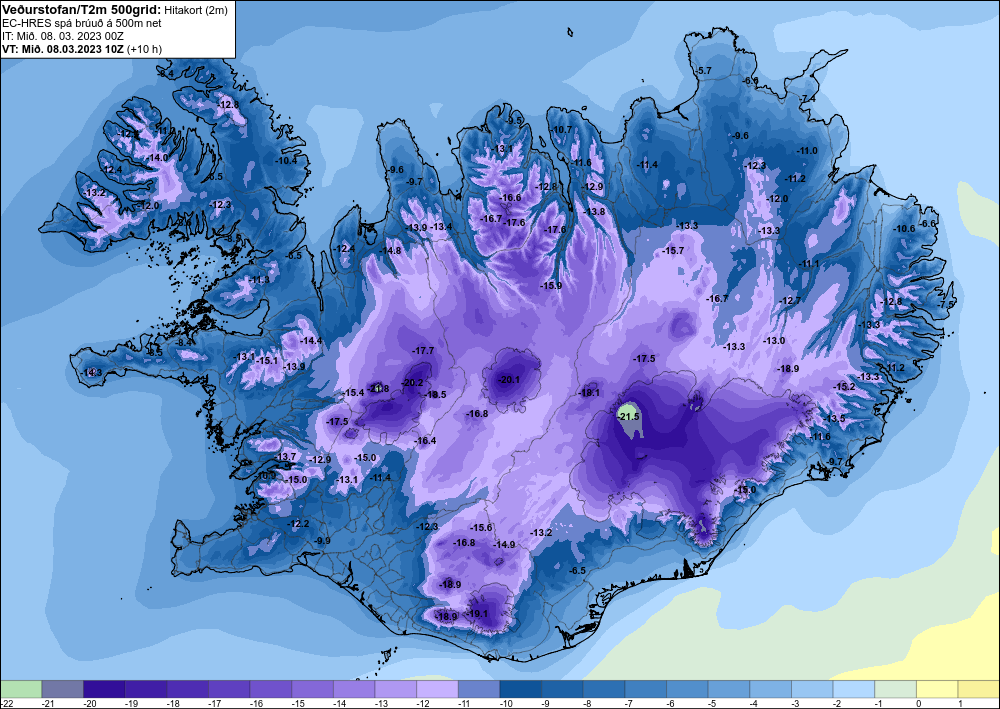The image size is (1000, 709).
Task: Click the light yellow legend swatch above 0
Action: pyautogui.click(x=937, y=689)
